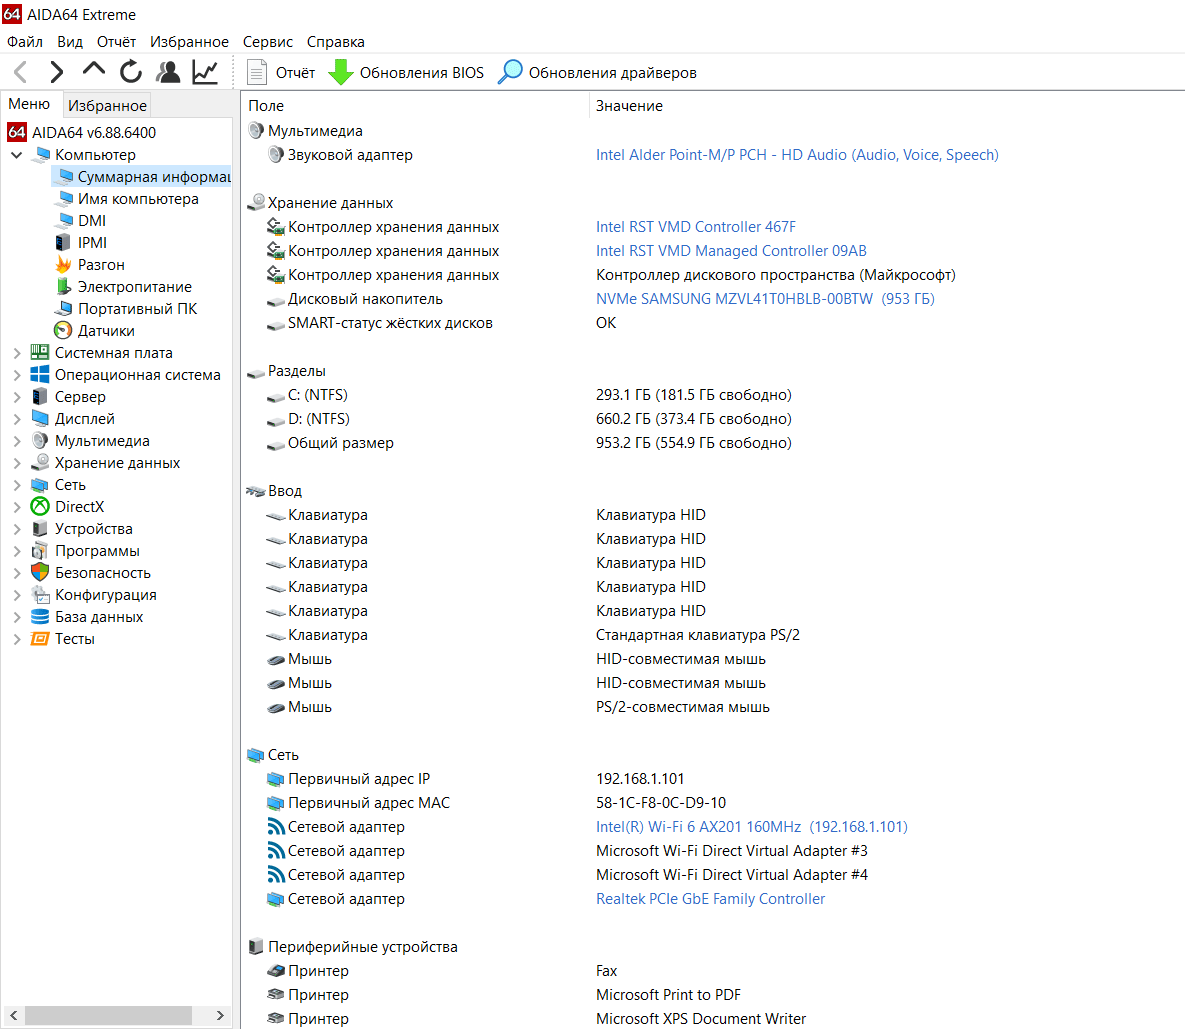Expand the Устройства tree node

click(x=17, y=529)
